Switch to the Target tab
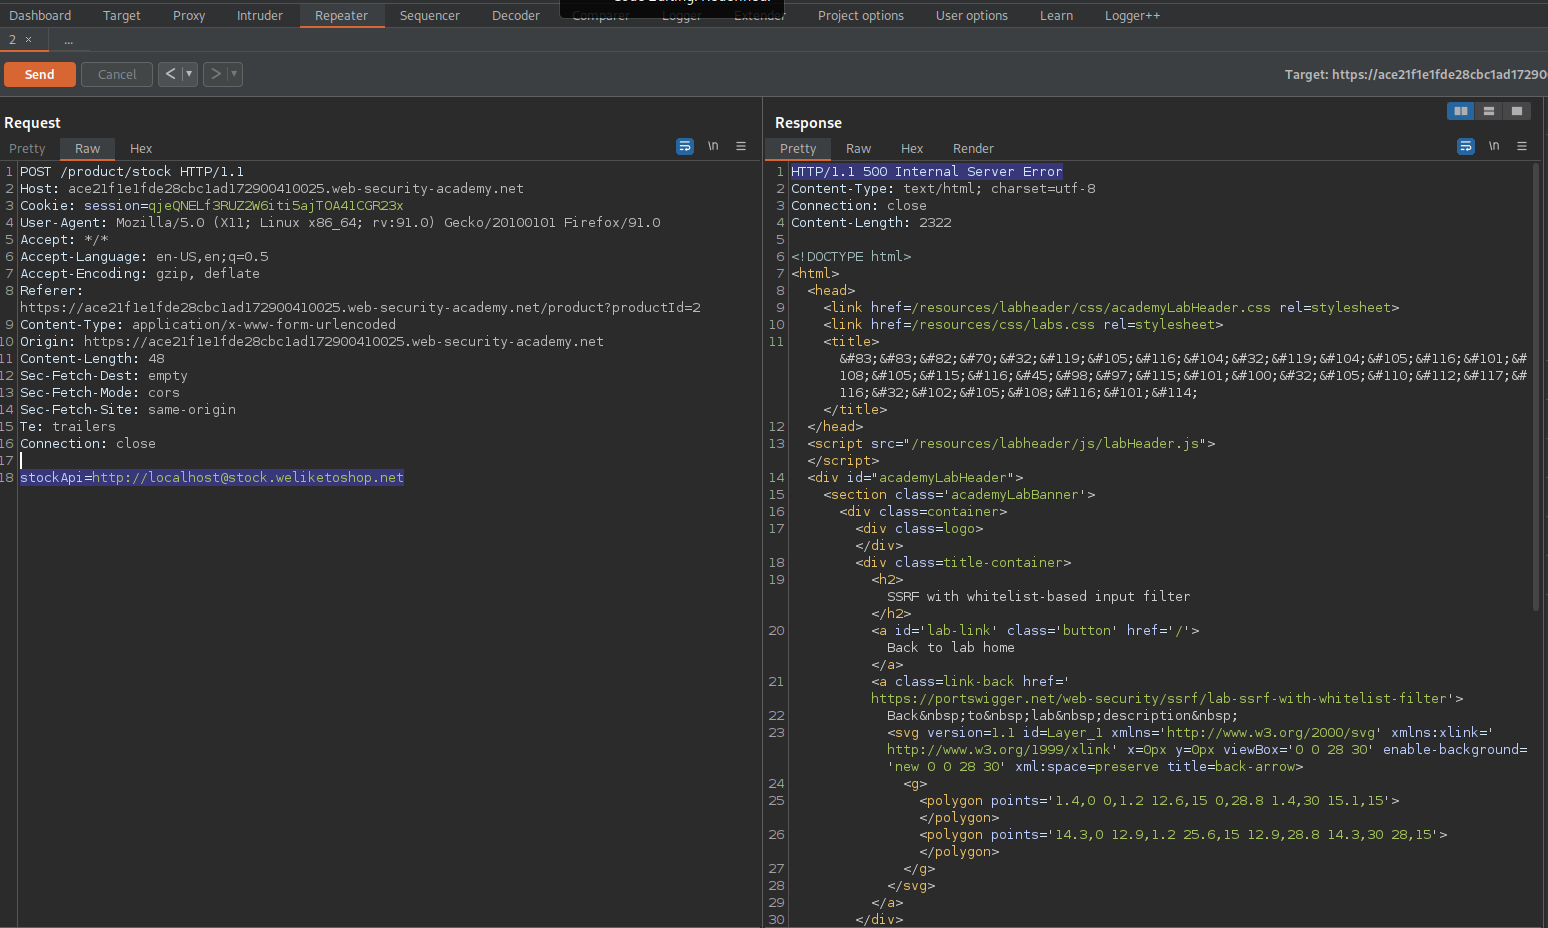Viewport: 1548px width, 928px height. pos(122,15)
